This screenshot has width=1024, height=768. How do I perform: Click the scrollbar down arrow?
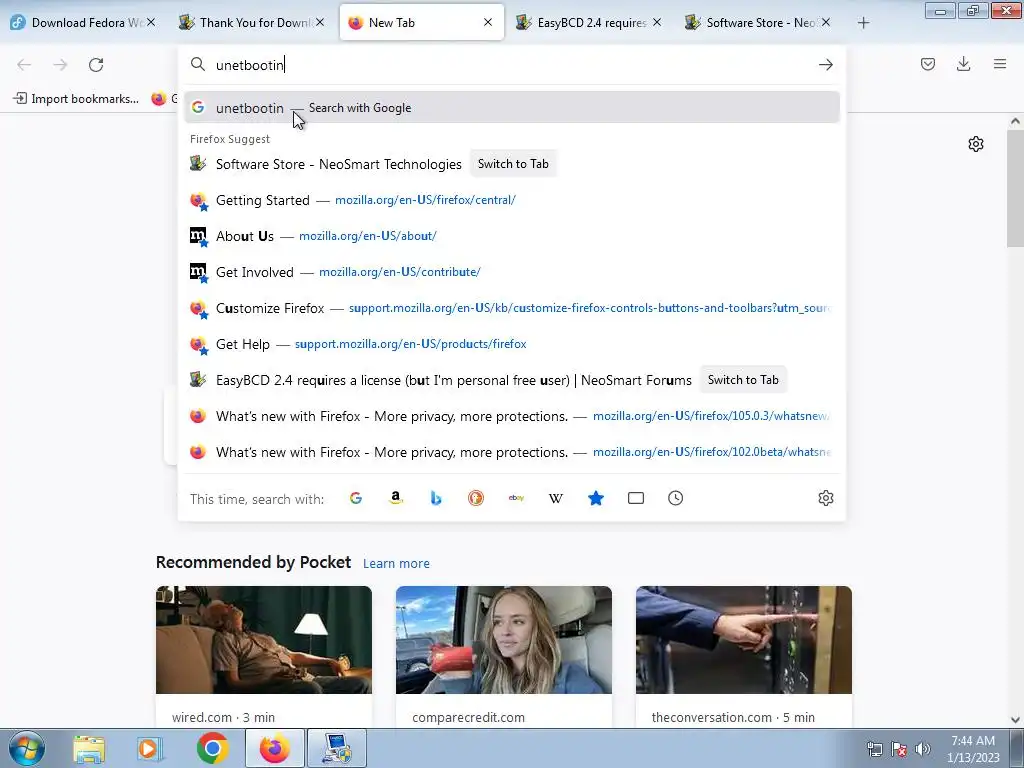point(1015,720)
